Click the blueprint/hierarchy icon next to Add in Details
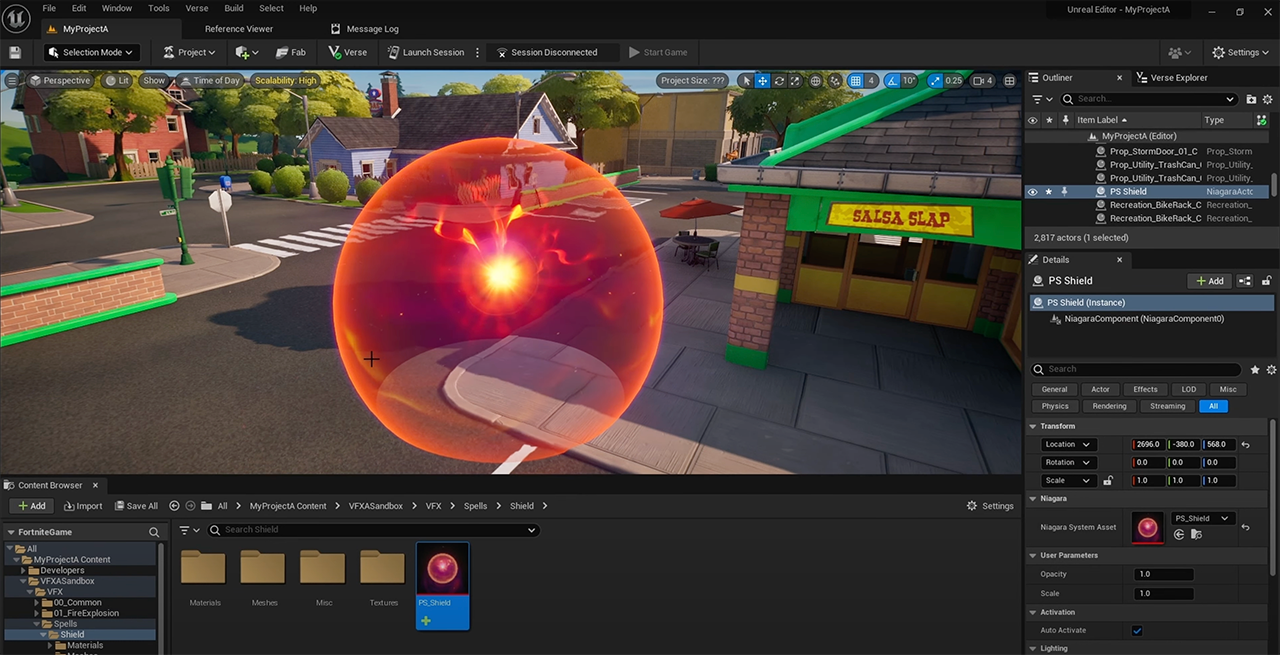 coord(1245,281)
